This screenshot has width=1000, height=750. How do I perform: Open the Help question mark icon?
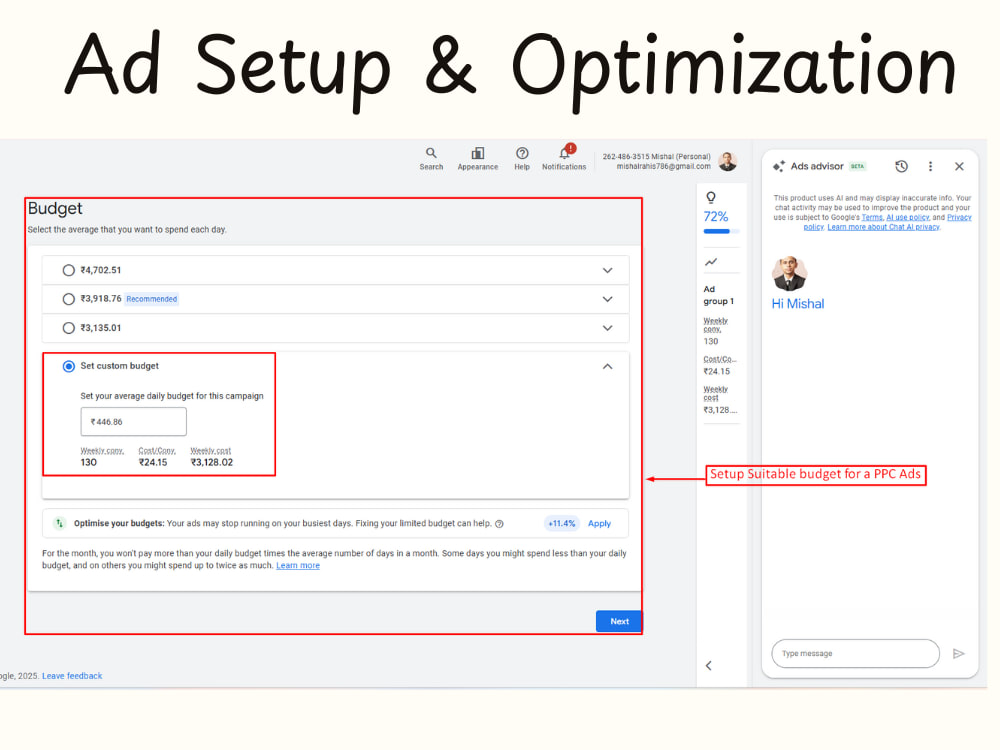coord(522,153)
